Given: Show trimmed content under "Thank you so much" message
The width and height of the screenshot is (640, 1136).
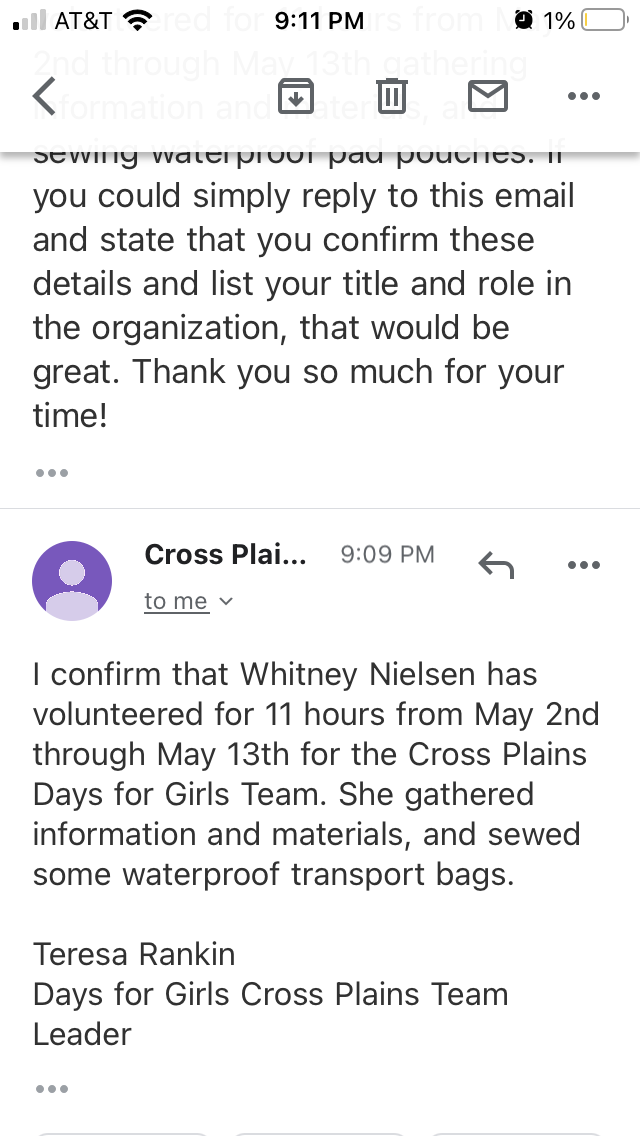Looking at the screenshot, I should click(51, 473).
